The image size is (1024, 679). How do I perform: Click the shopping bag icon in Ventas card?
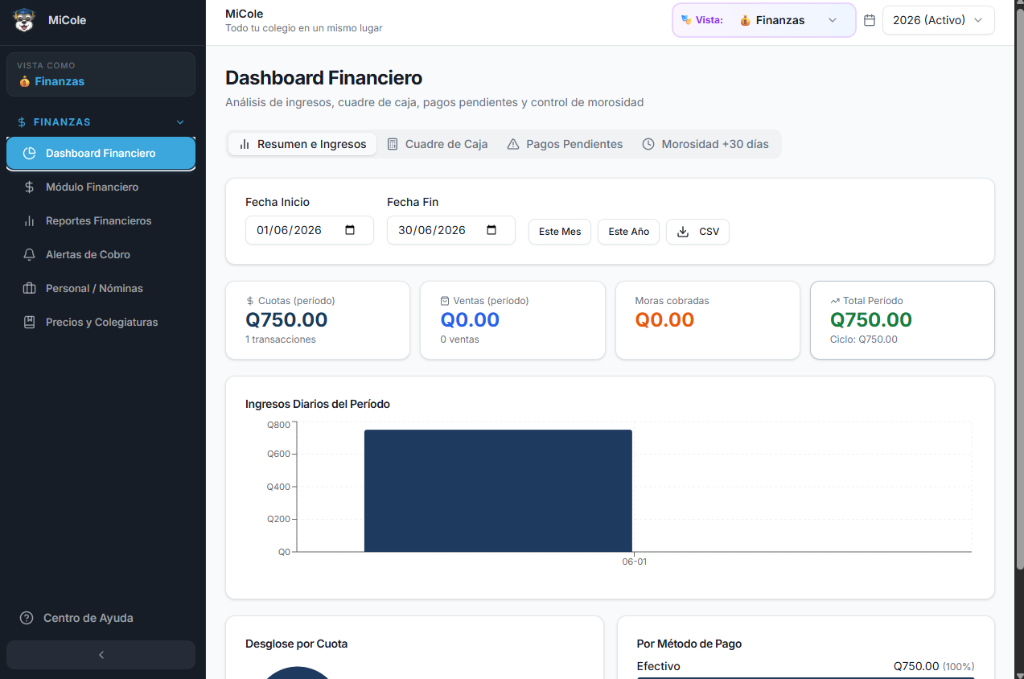tap(445, 301)
